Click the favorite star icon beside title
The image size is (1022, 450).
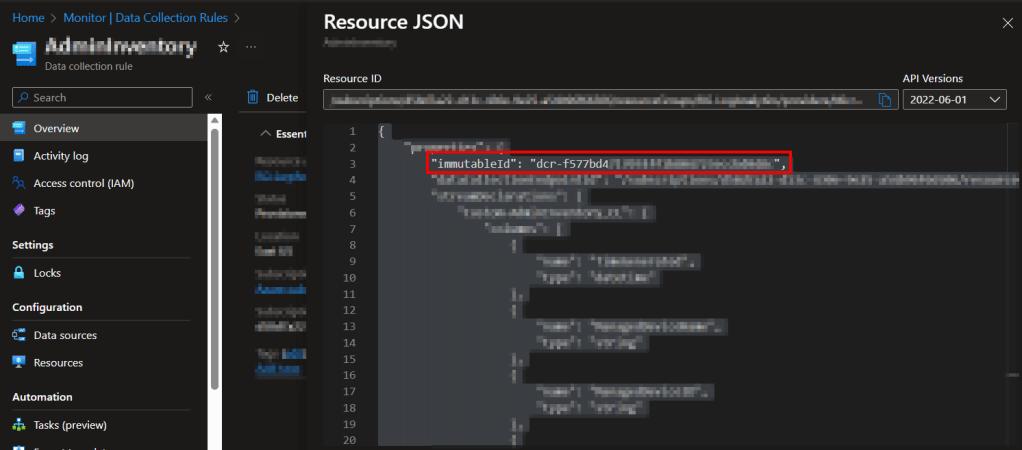(x=224, y=47)
